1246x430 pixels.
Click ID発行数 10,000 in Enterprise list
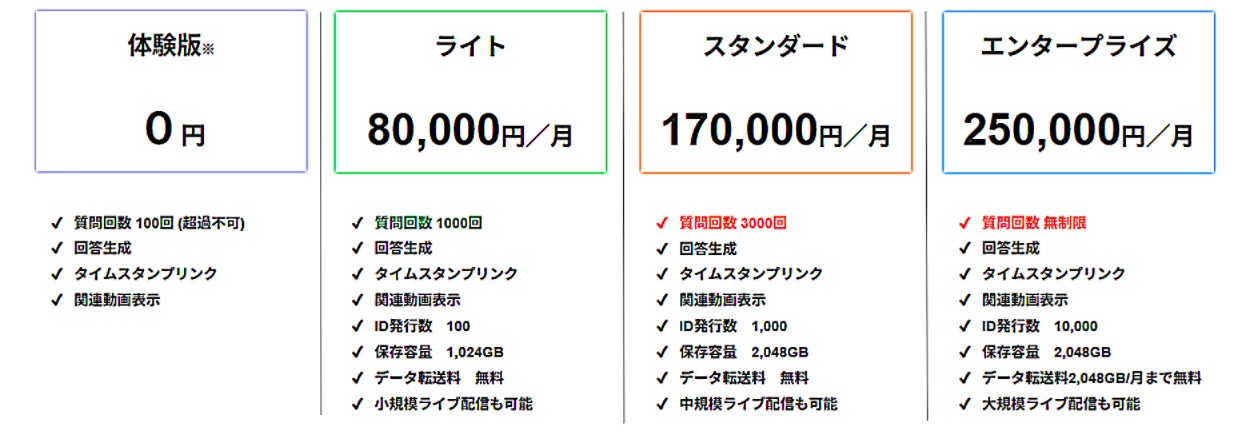tap(1040, 326)
